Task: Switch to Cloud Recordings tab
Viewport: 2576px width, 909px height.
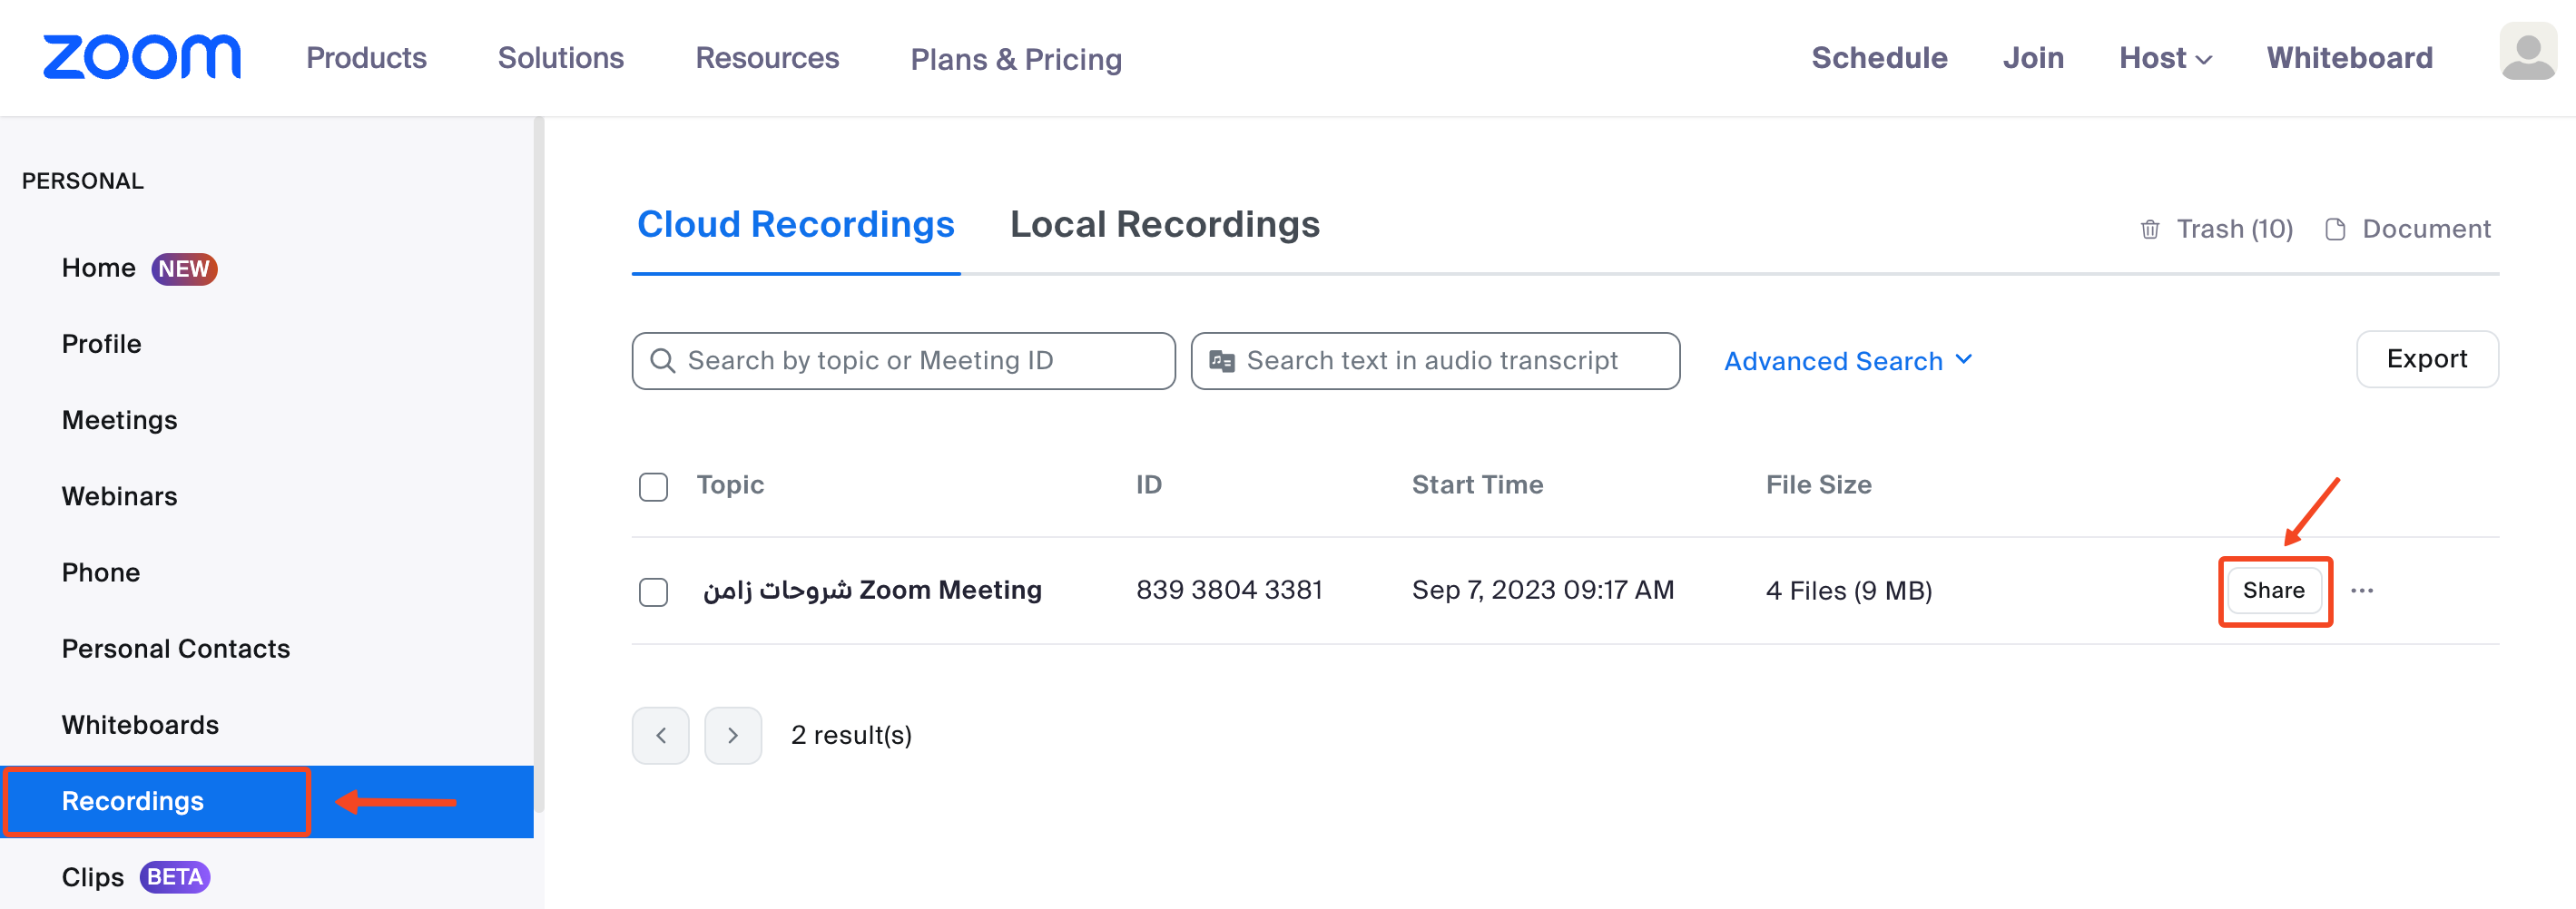Action: pyautogui.click(x=796, y=224)
